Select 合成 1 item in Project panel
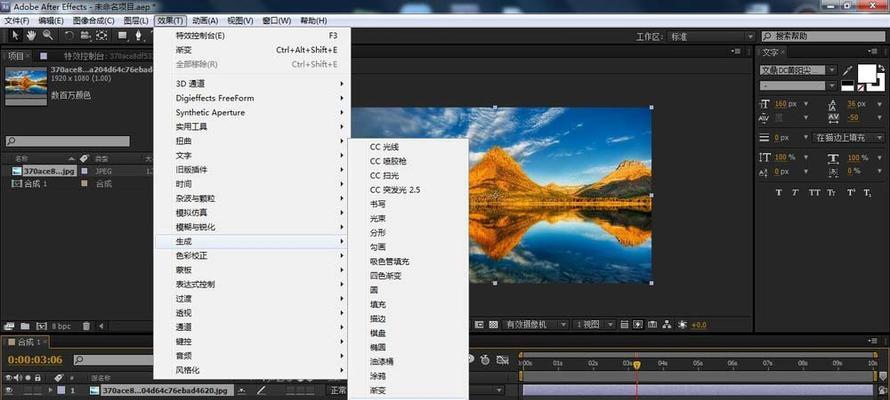 click(x=35, y=184)
